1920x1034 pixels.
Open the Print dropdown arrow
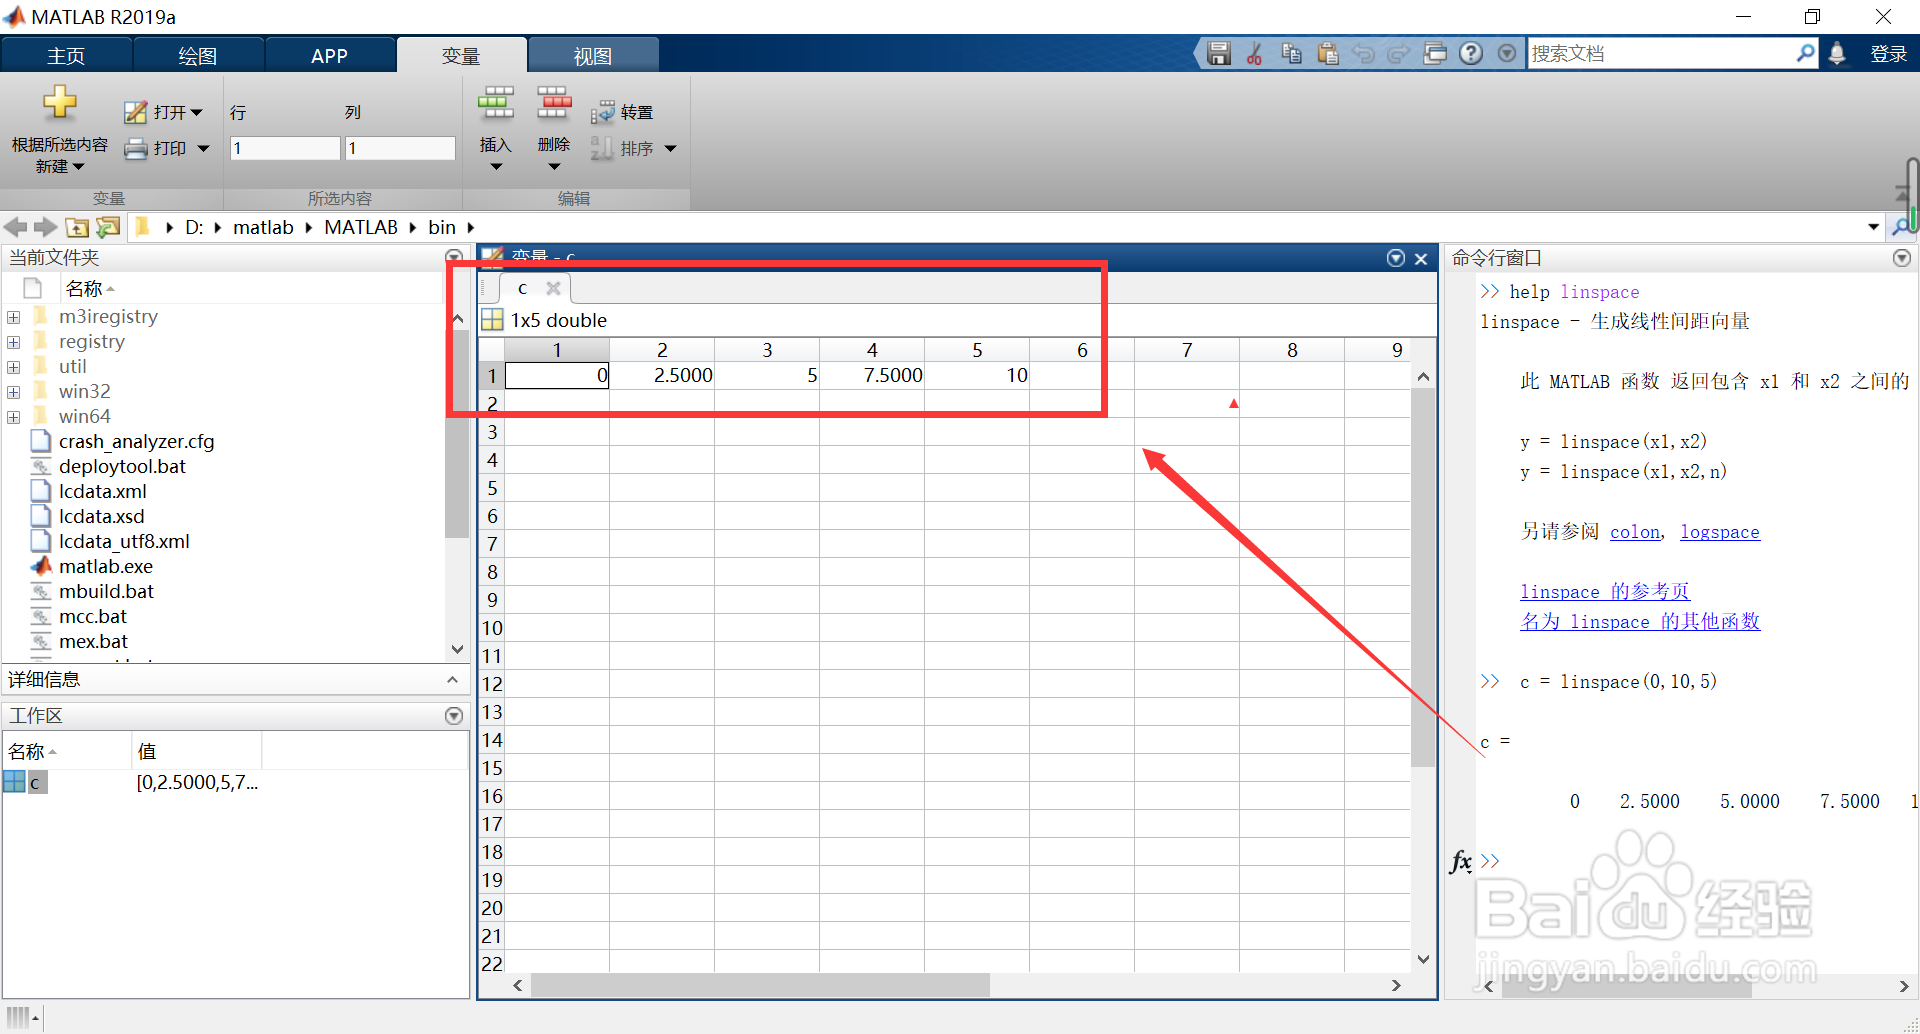point(203,148)
